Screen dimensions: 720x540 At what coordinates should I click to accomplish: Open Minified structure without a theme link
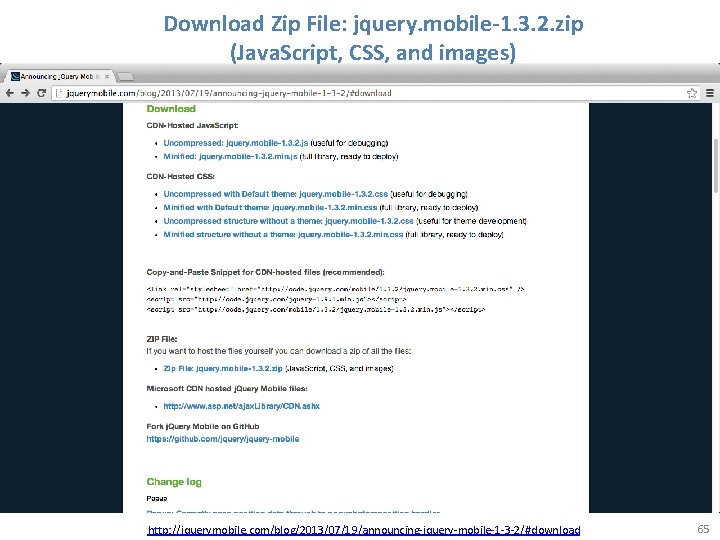coord(283,235)
